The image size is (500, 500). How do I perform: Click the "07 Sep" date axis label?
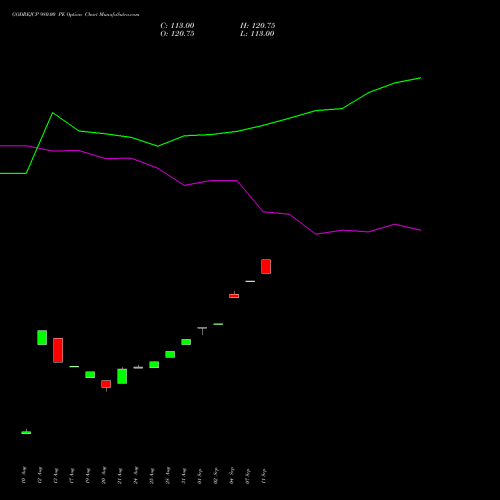248,475
